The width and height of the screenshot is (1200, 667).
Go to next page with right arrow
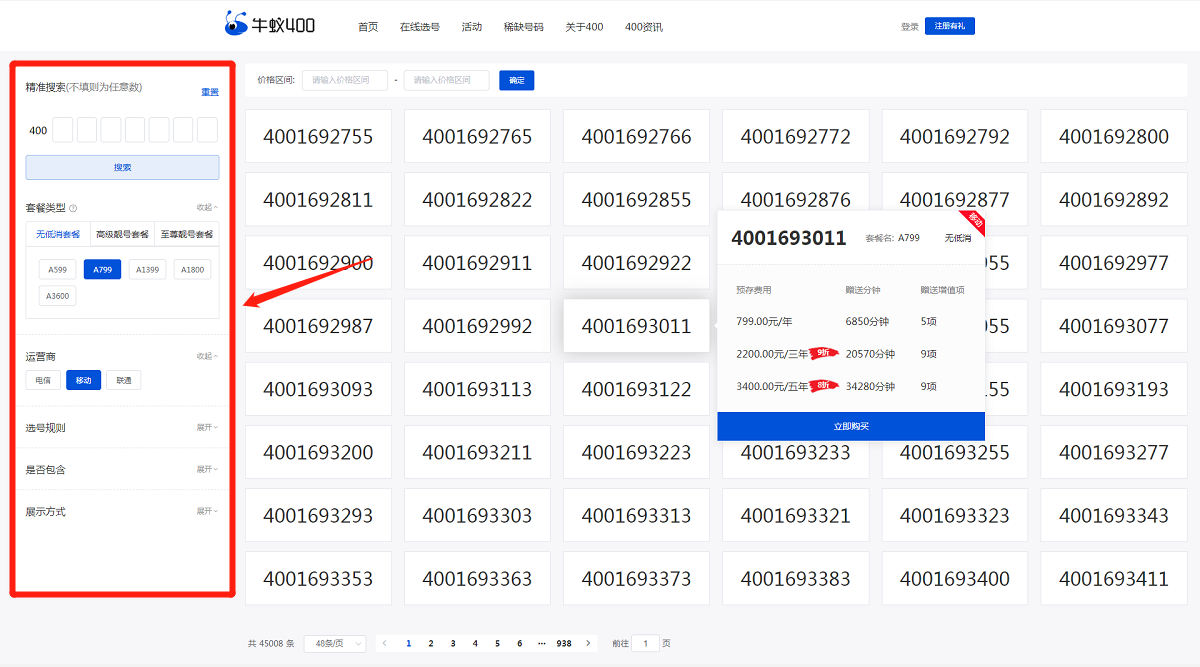pyautogui.click(x=588, y=643)
